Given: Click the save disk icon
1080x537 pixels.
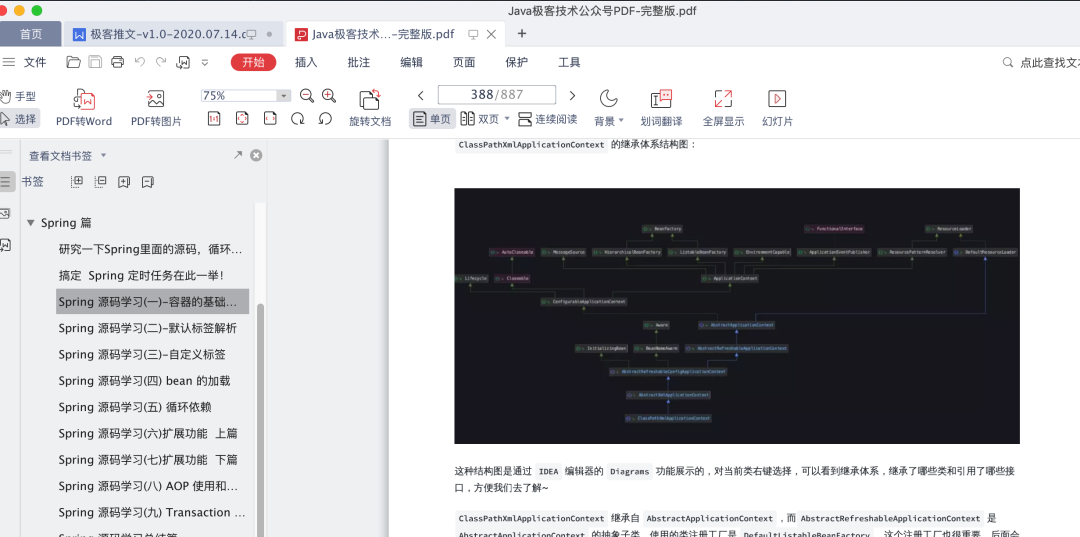Looking at the screenshot, I should (x=95, y=62).
